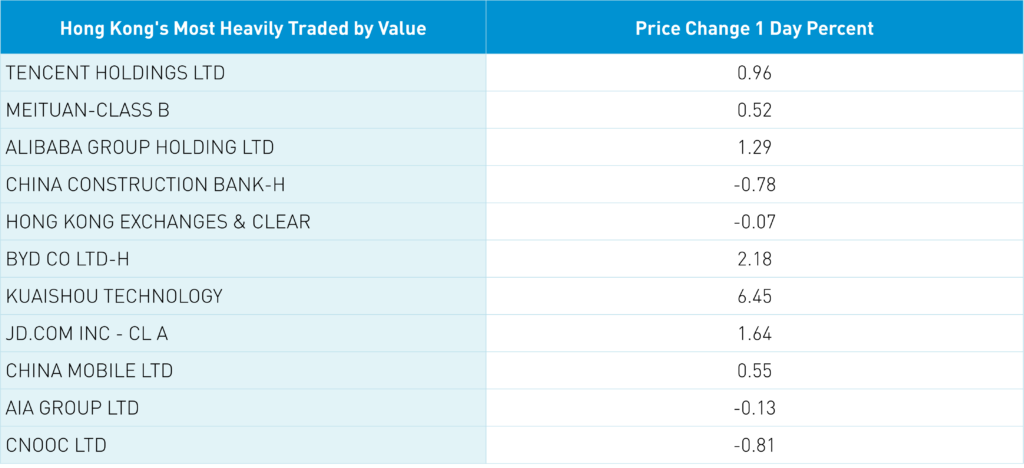The width and height of the screenshot is (1024, 468).
Task: Click the 'Hong Kong's Most Heavily Traded by Value' header
Action: 243,28
